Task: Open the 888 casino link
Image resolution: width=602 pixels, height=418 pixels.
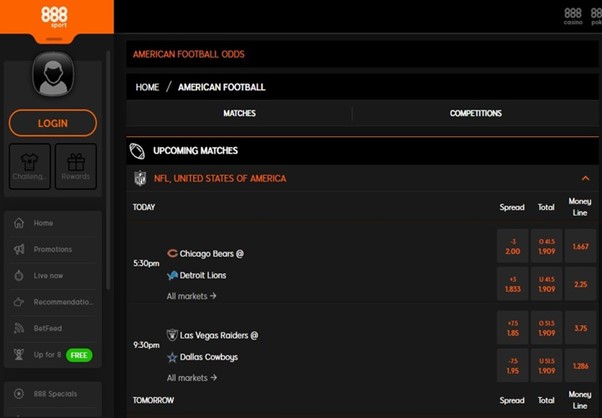Action: (573, 17)
